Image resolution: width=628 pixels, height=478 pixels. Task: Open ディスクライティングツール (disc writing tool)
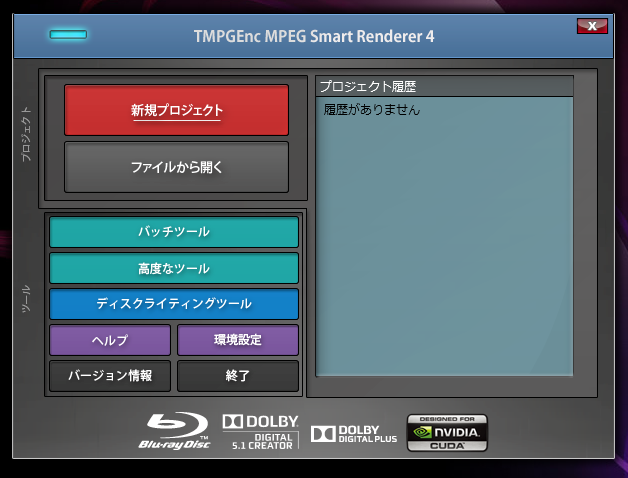click(x=174, y=304)
